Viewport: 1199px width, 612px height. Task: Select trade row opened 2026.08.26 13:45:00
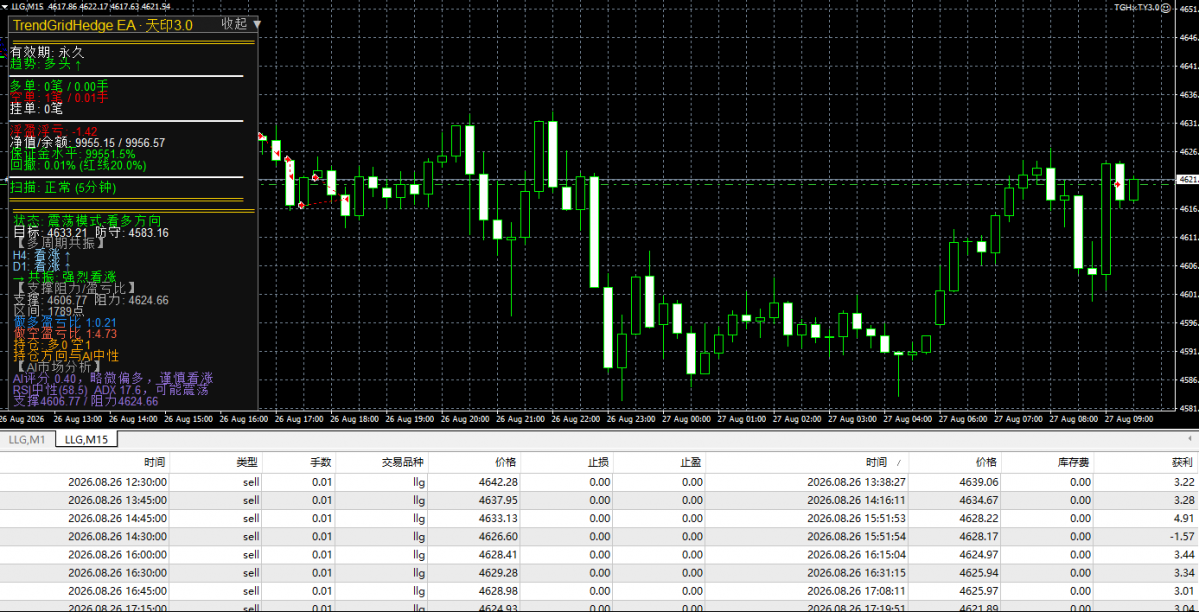(599, 500)
